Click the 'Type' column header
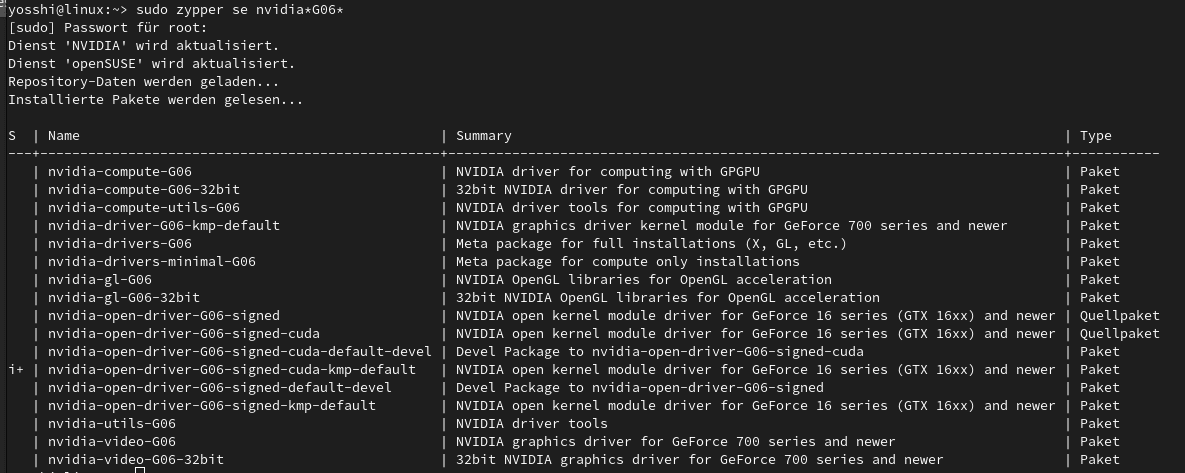The height and width of the screenshot is (473, 1185). click(1096, 136)
